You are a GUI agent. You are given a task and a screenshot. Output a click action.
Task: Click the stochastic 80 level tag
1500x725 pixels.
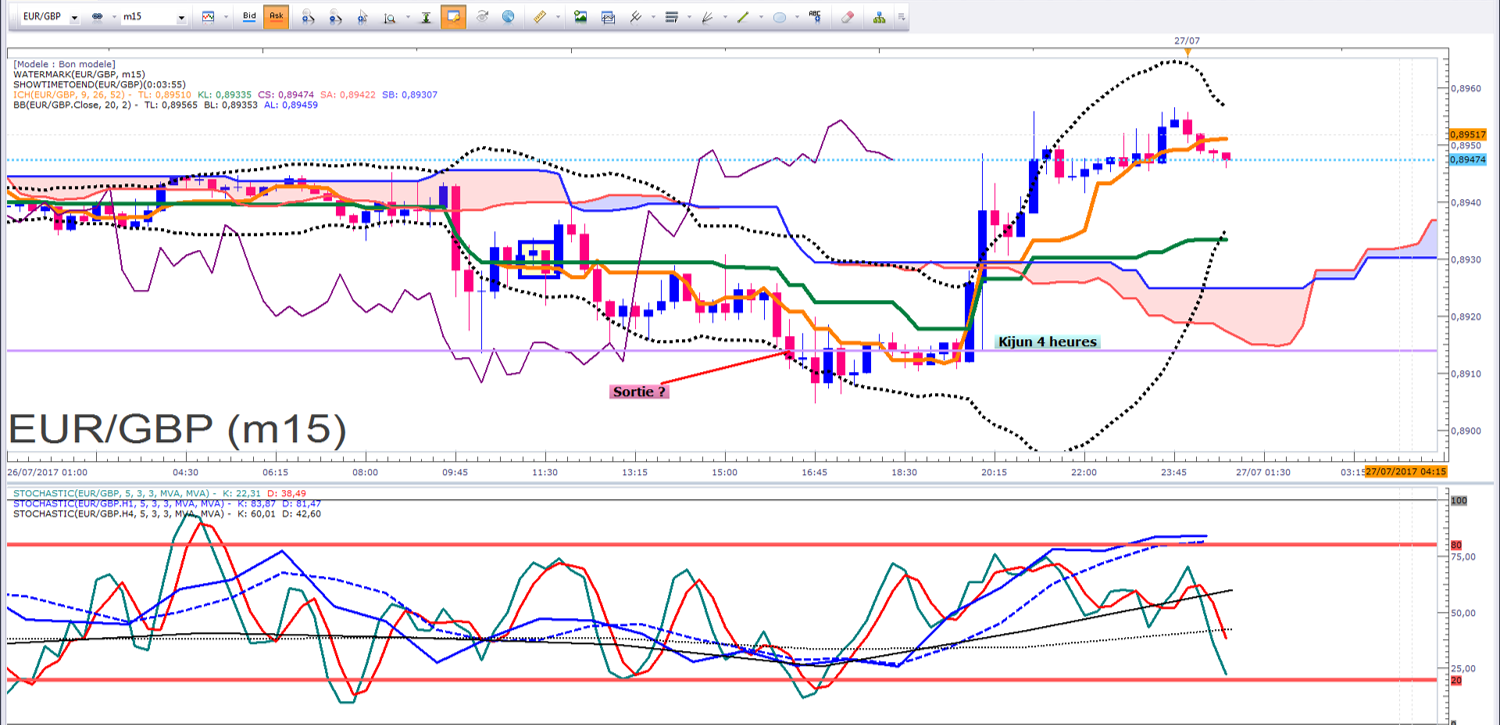1457,545
